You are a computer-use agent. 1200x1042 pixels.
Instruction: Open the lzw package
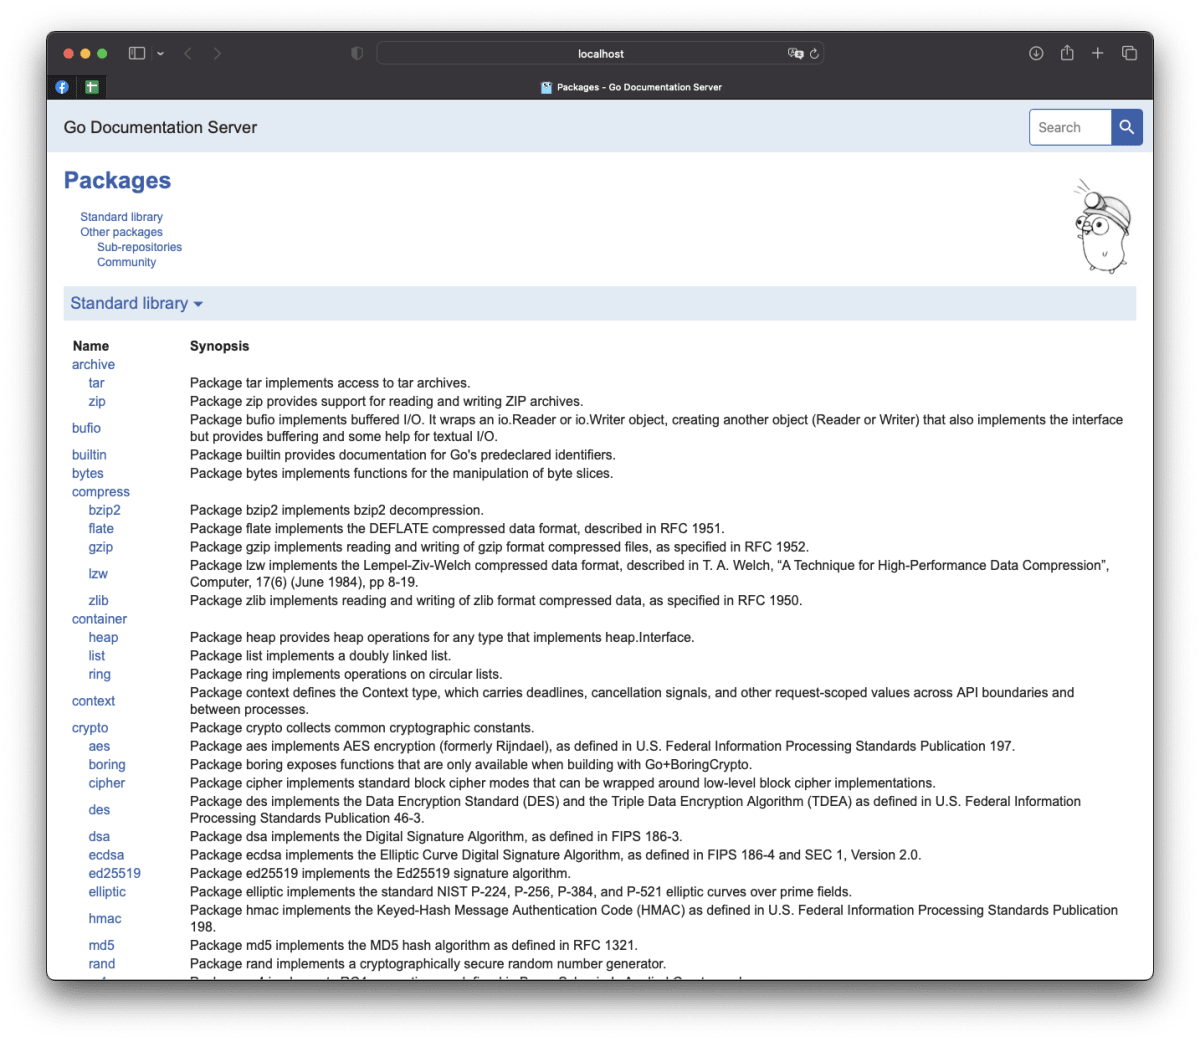click(x=98, y=574)
